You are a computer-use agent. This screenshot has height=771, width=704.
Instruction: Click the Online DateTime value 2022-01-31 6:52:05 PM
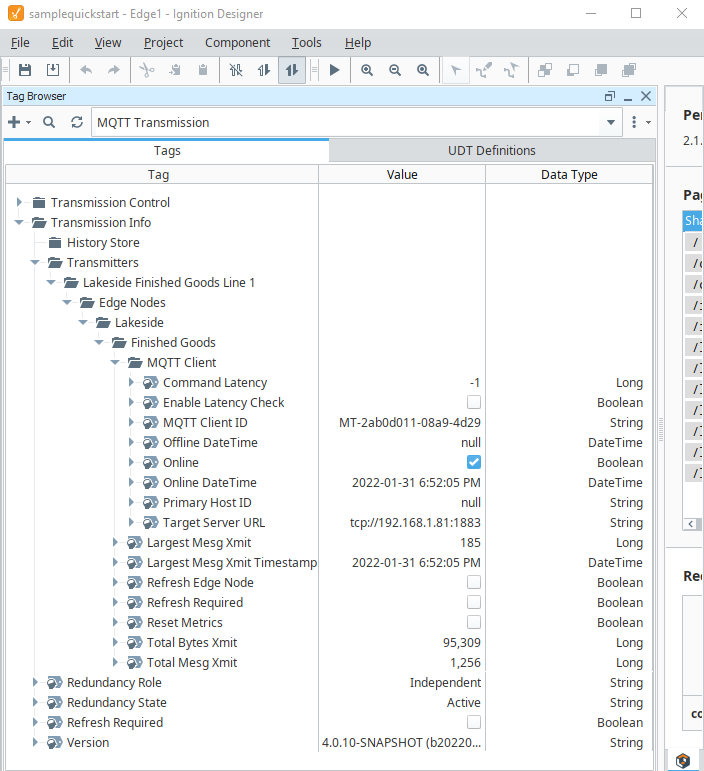(416, 482)
